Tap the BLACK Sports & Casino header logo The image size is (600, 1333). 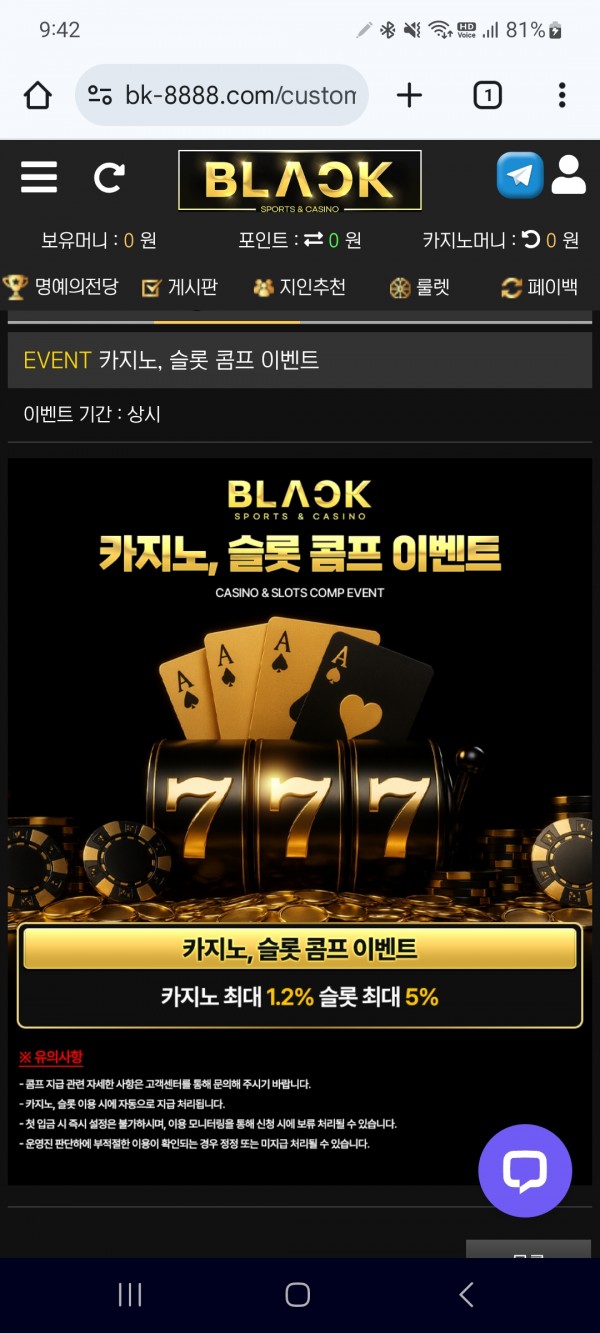point(299,180)
